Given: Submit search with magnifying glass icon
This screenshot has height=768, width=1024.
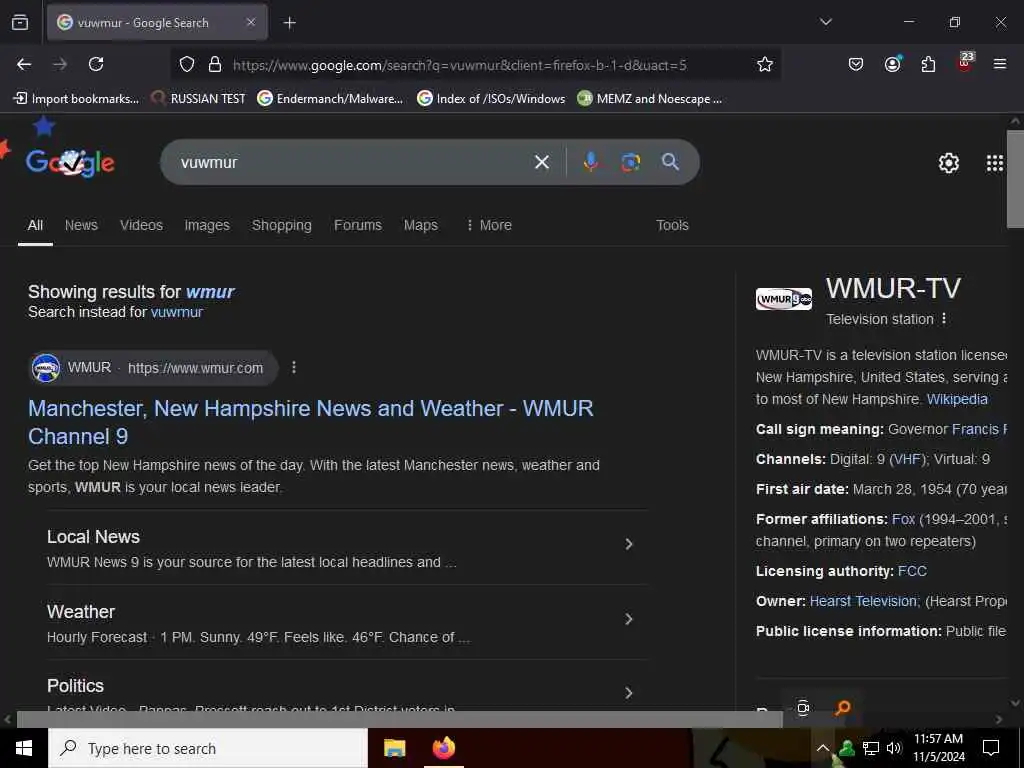Looking at the screenshot, I should 670,162.
